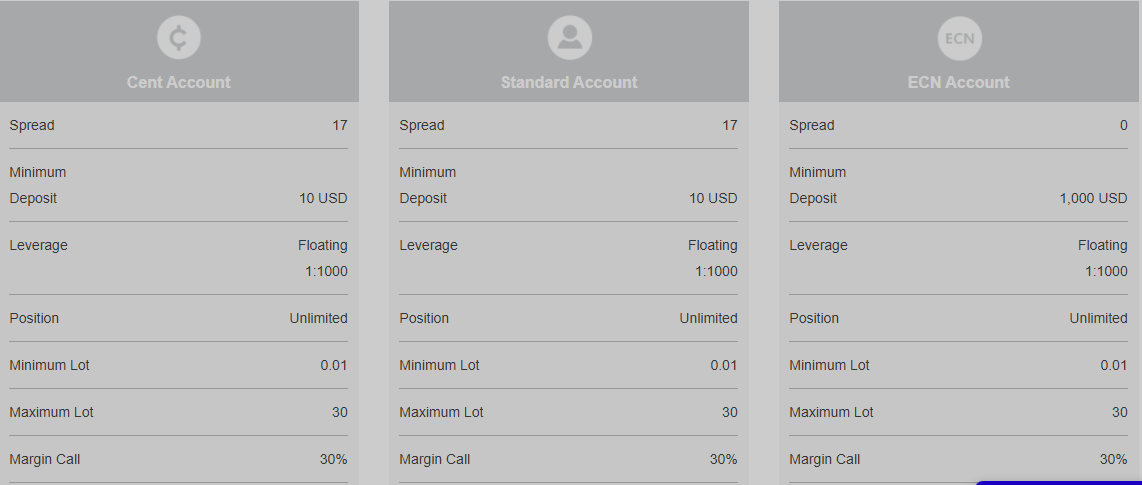1142x485 pixels.
Task: Click the Cent Account Maximum Lot label
Action: click(52, 412)
